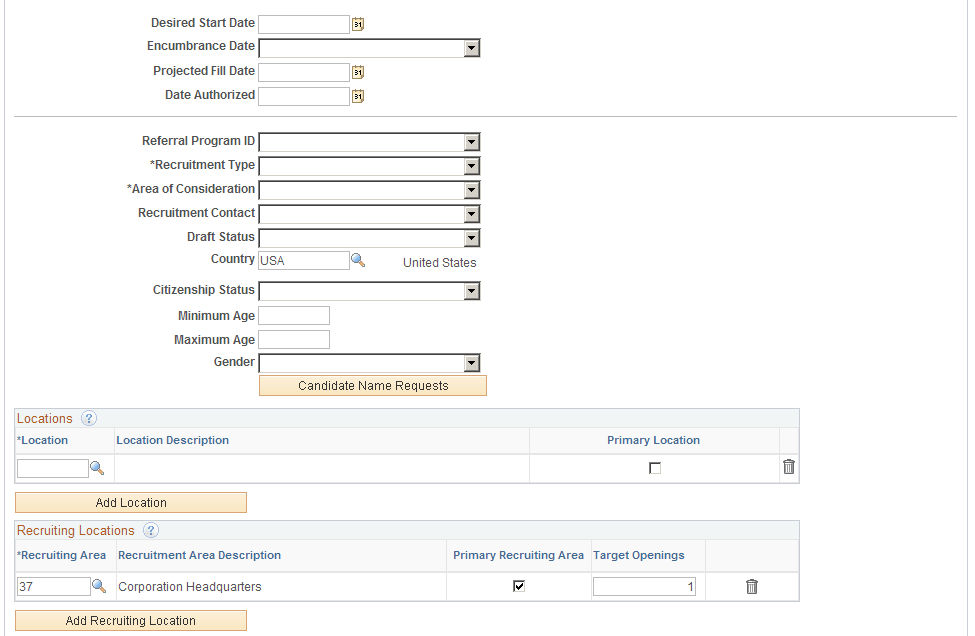The width and height of the screenshot is (975, 636).
Task: Sort by Recruiting Area column header
Action: point(61,555)
